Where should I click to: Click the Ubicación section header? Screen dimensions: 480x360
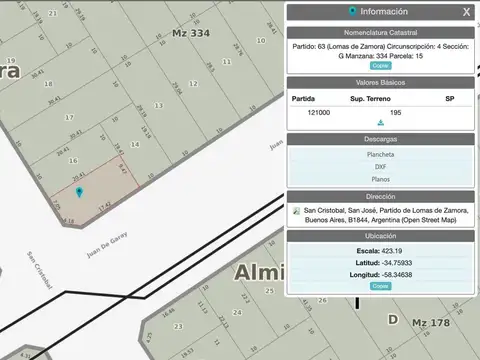click(380, 236)
